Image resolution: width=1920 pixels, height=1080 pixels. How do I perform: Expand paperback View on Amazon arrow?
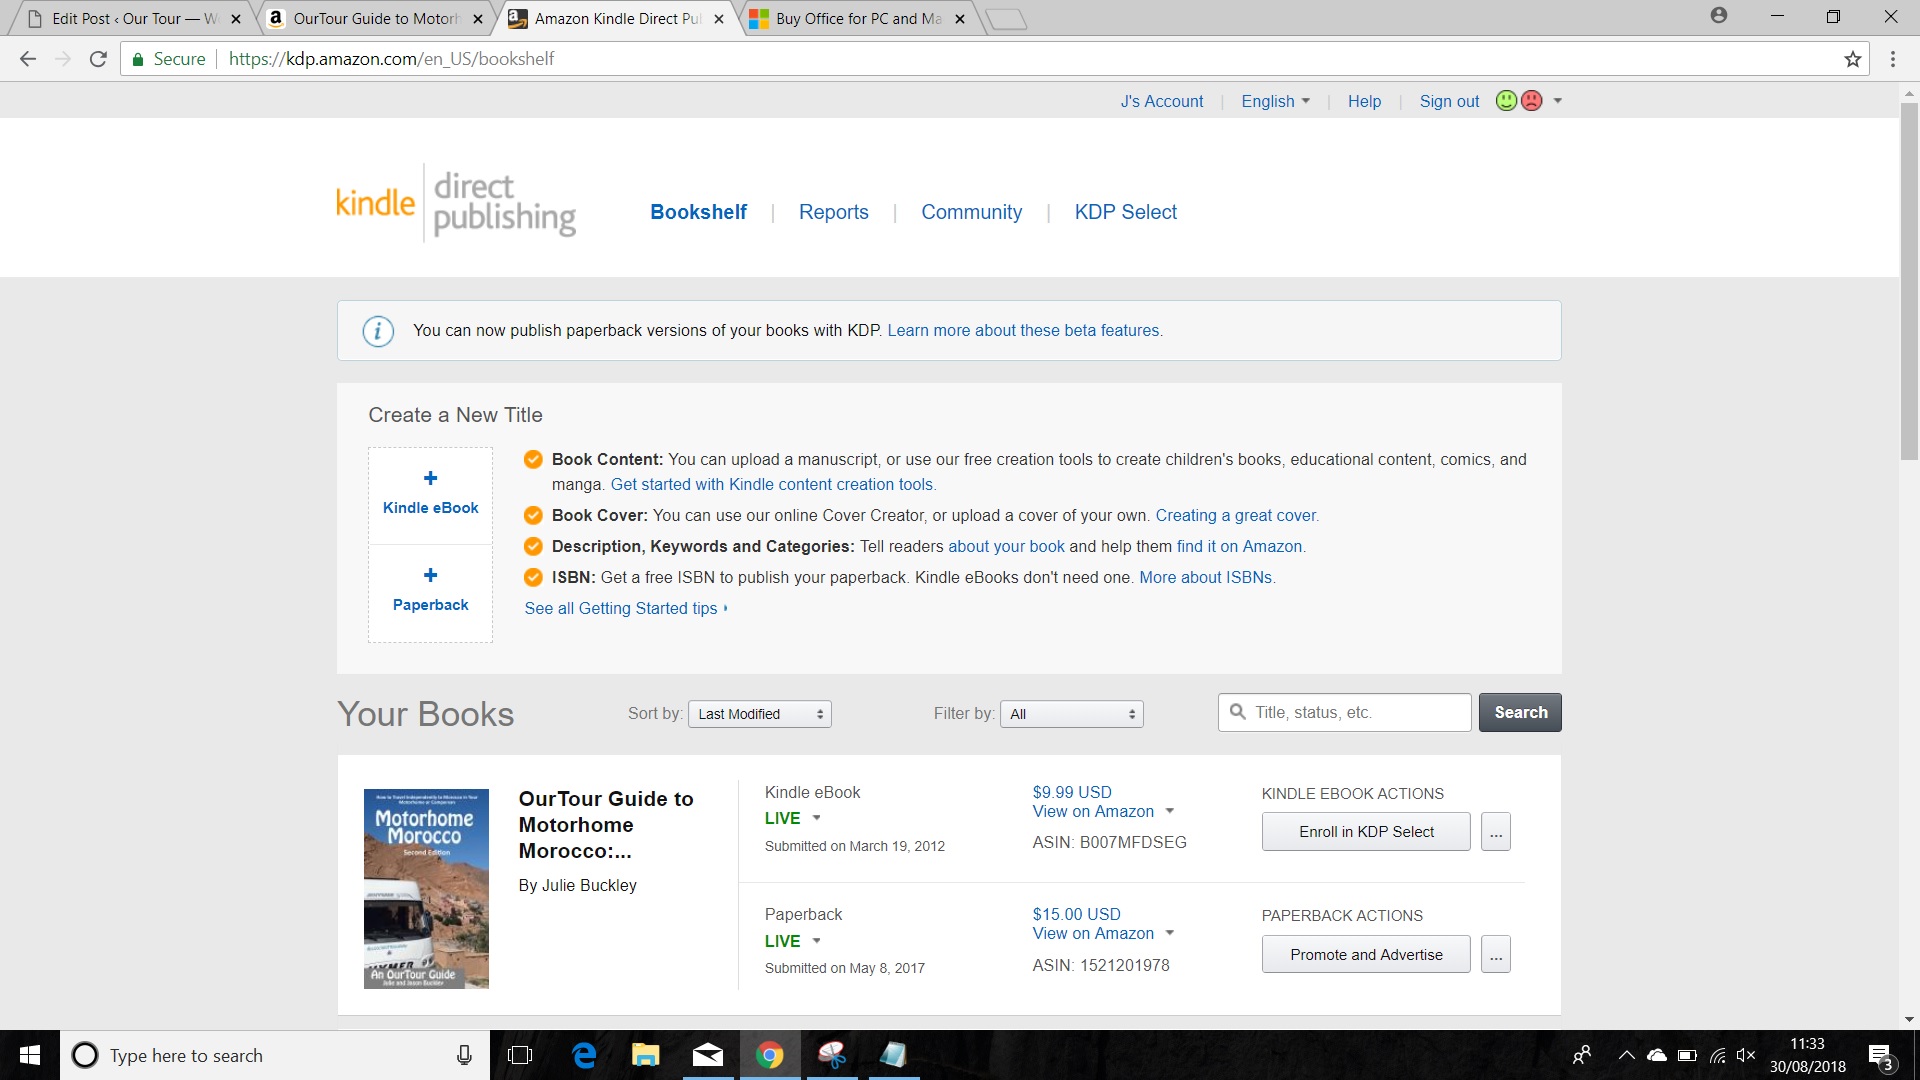click(1169, 933)
